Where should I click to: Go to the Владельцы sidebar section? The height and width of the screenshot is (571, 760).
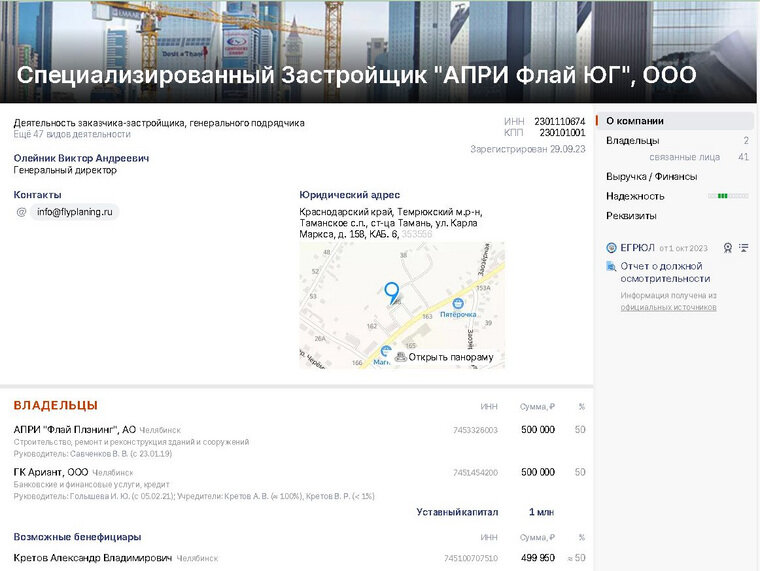(x=633, y=141)
